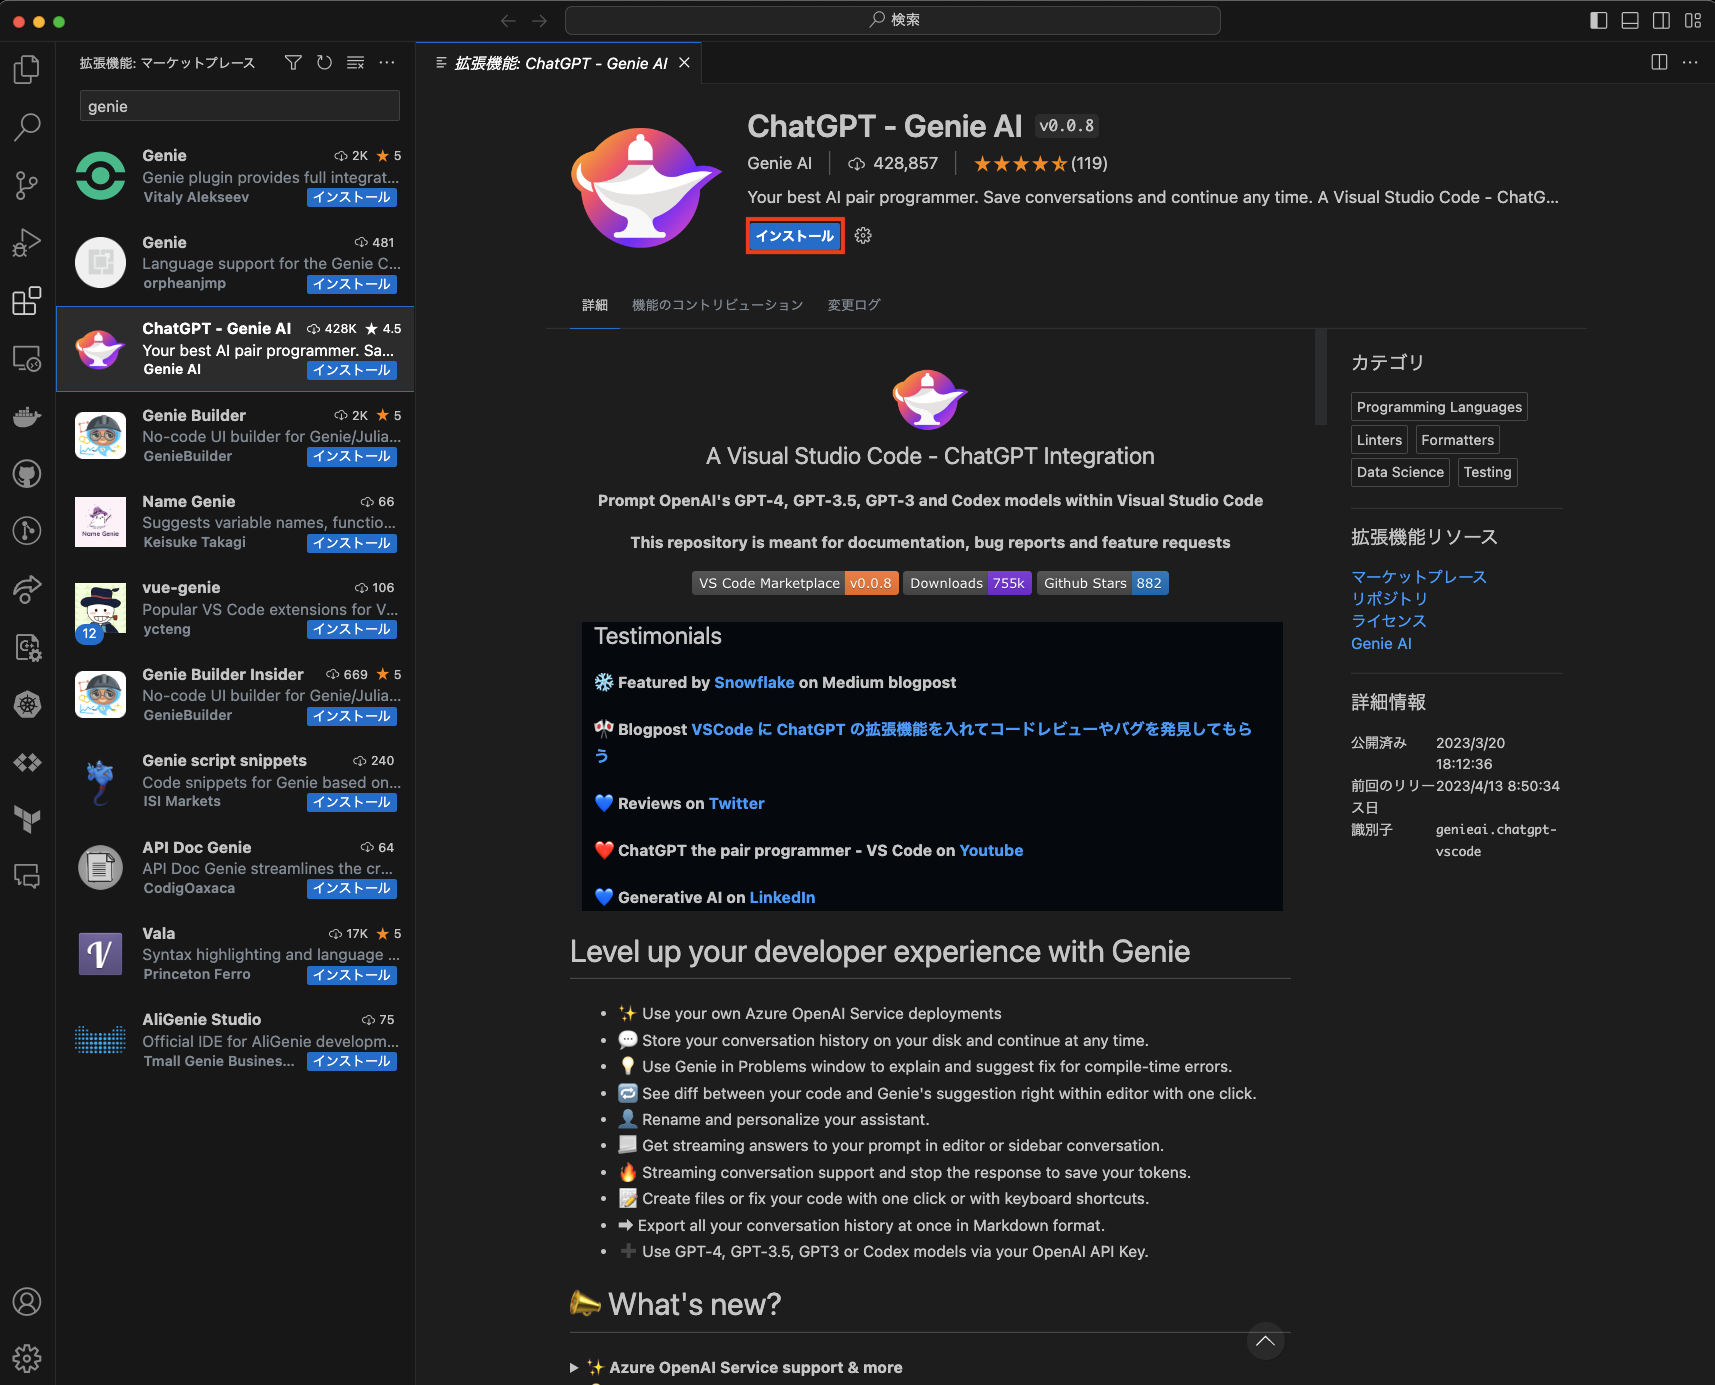Open the Manage gear at bottom left
This screenshot has width=1715, height=1385.
coord(27,1358)
